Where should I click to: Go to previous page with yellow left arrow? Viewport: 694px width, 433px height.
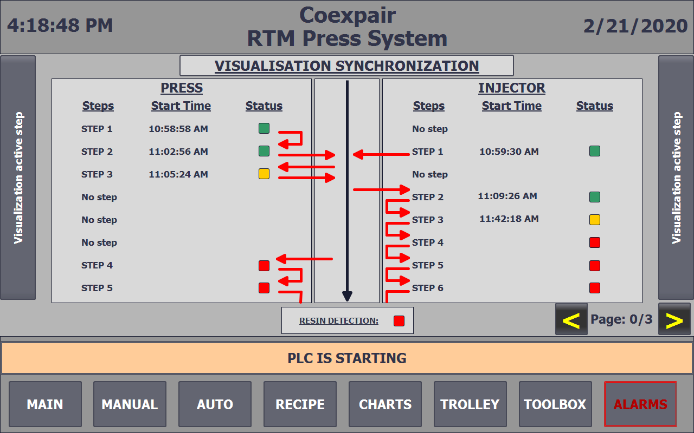tap(571, 319)
